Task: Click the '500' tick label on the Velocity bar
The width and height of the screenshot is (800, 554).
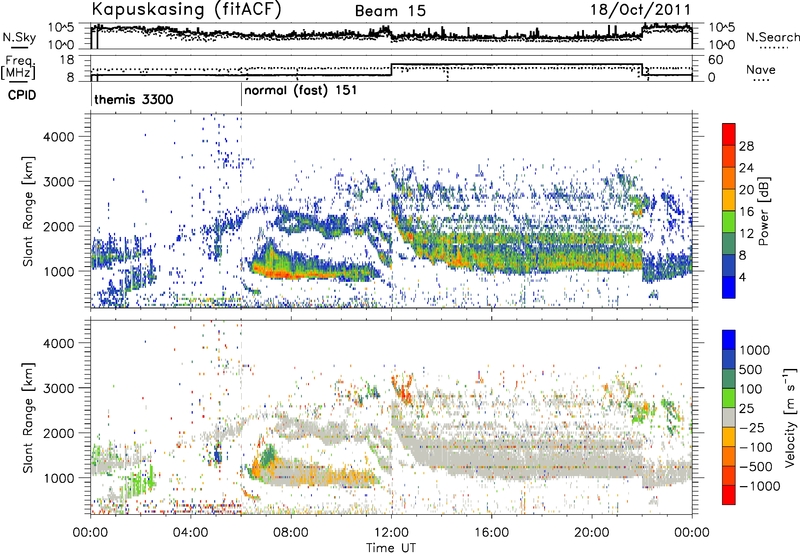Action: tap(751, 369)
